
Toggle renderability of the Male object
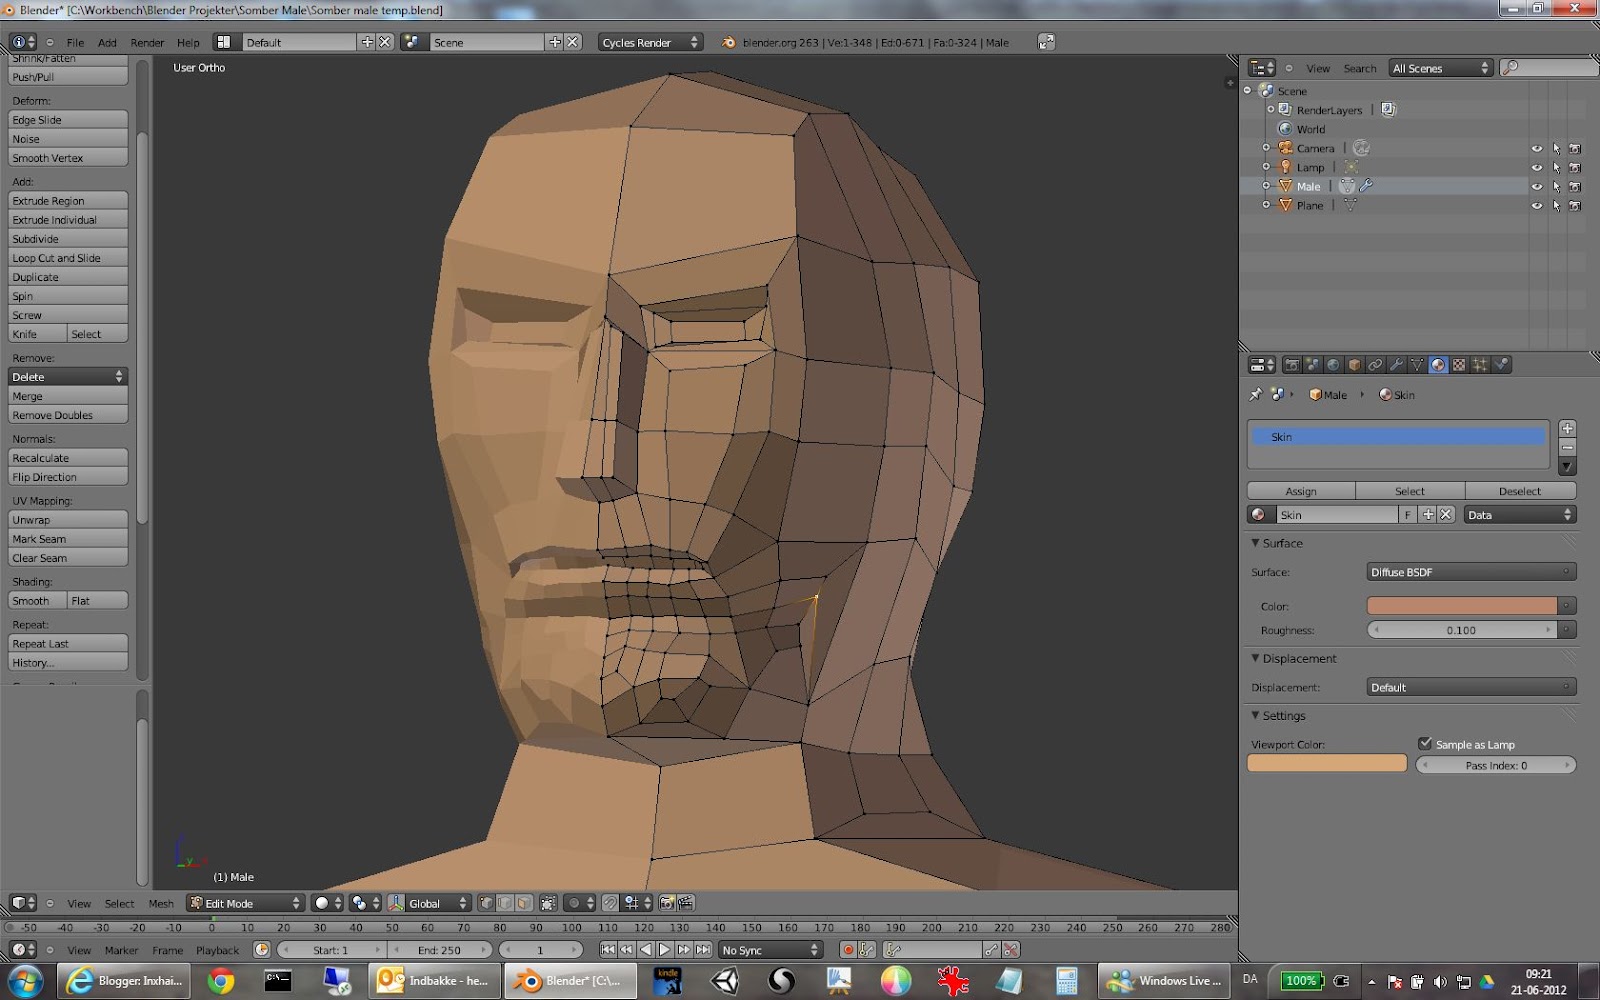pyautogui.click(x=1575, y=186)
